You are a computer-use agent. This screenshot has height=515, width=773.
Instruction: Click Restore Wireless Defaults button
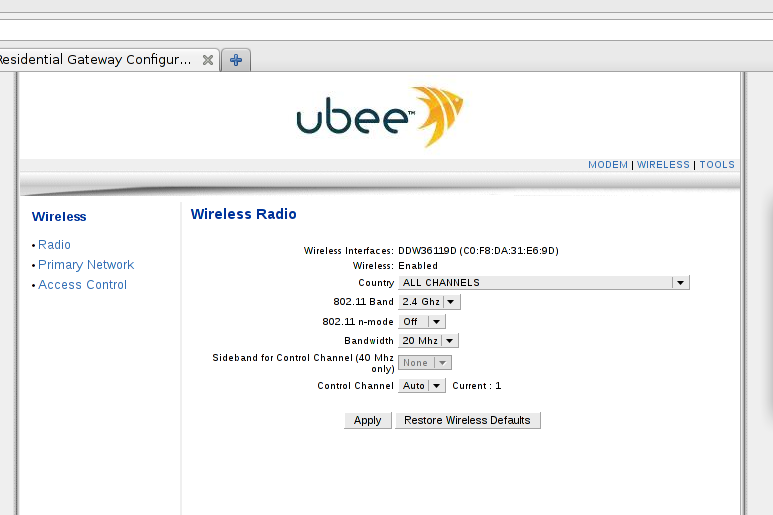467,420
